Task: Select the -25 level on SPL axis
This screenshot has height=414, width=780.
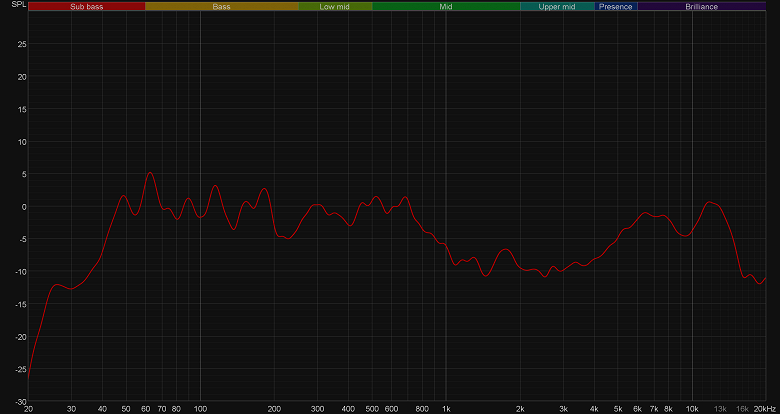Action: coord(20,369)
